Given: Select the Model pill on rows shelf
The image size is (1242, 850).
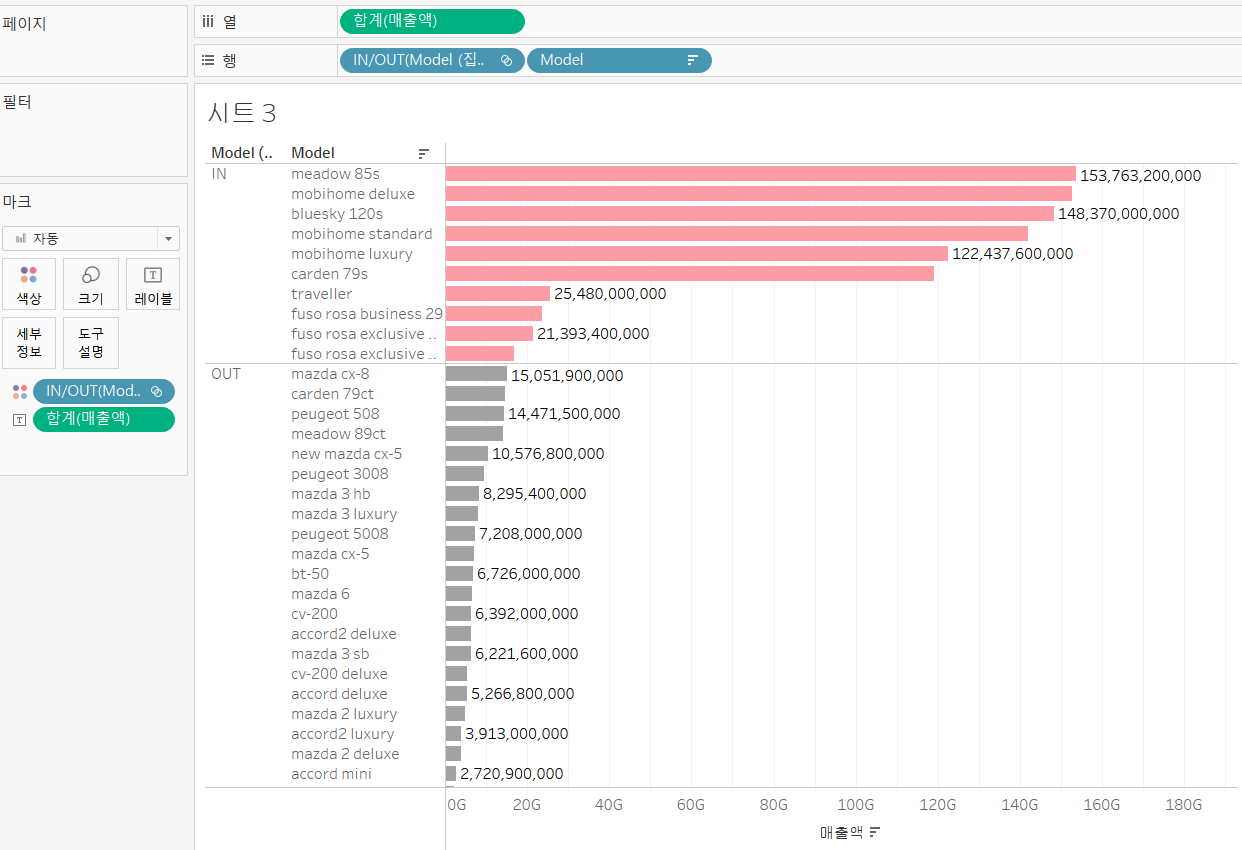Looking at the screenshot, I should coord(619,60).
